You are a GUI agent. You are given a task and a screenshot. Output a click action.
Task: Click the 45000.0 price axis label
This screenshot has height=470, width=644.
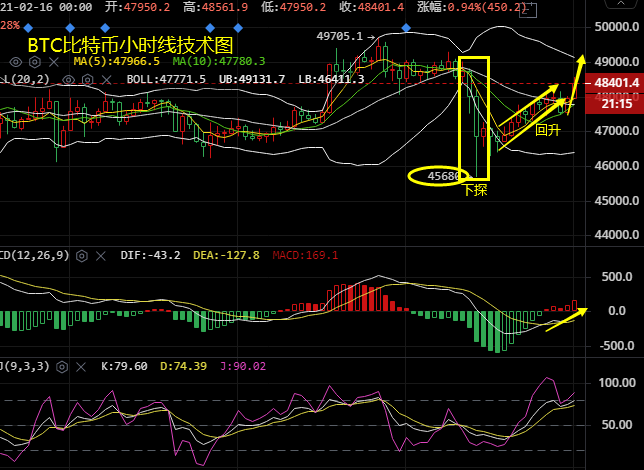(617, 200)
